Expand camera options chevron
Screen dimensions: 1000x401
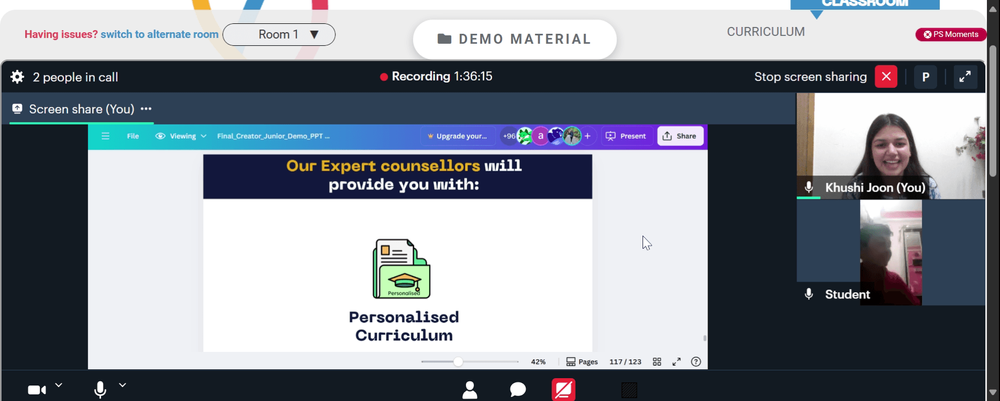tap(59, 385)
